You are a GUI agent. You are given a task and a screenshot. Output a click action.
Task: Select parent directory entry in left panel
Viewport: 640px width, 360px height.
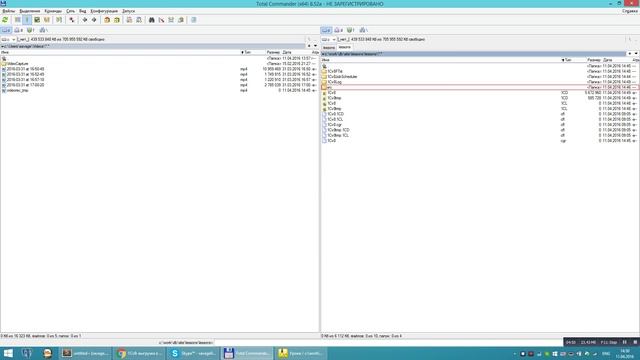coord(4,58)
